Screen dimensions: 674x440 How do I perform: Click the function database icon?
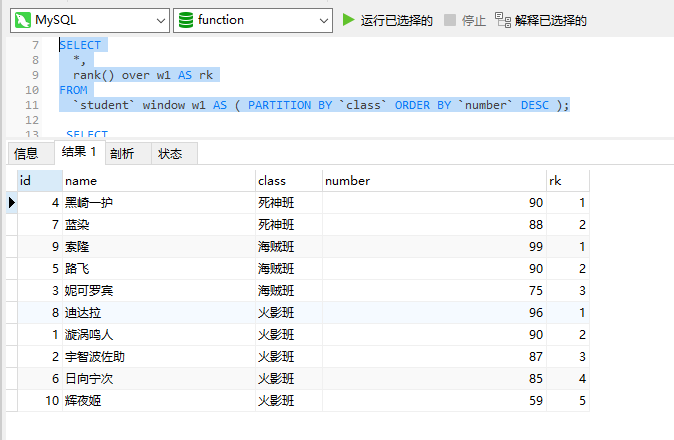tap(186, 20)
